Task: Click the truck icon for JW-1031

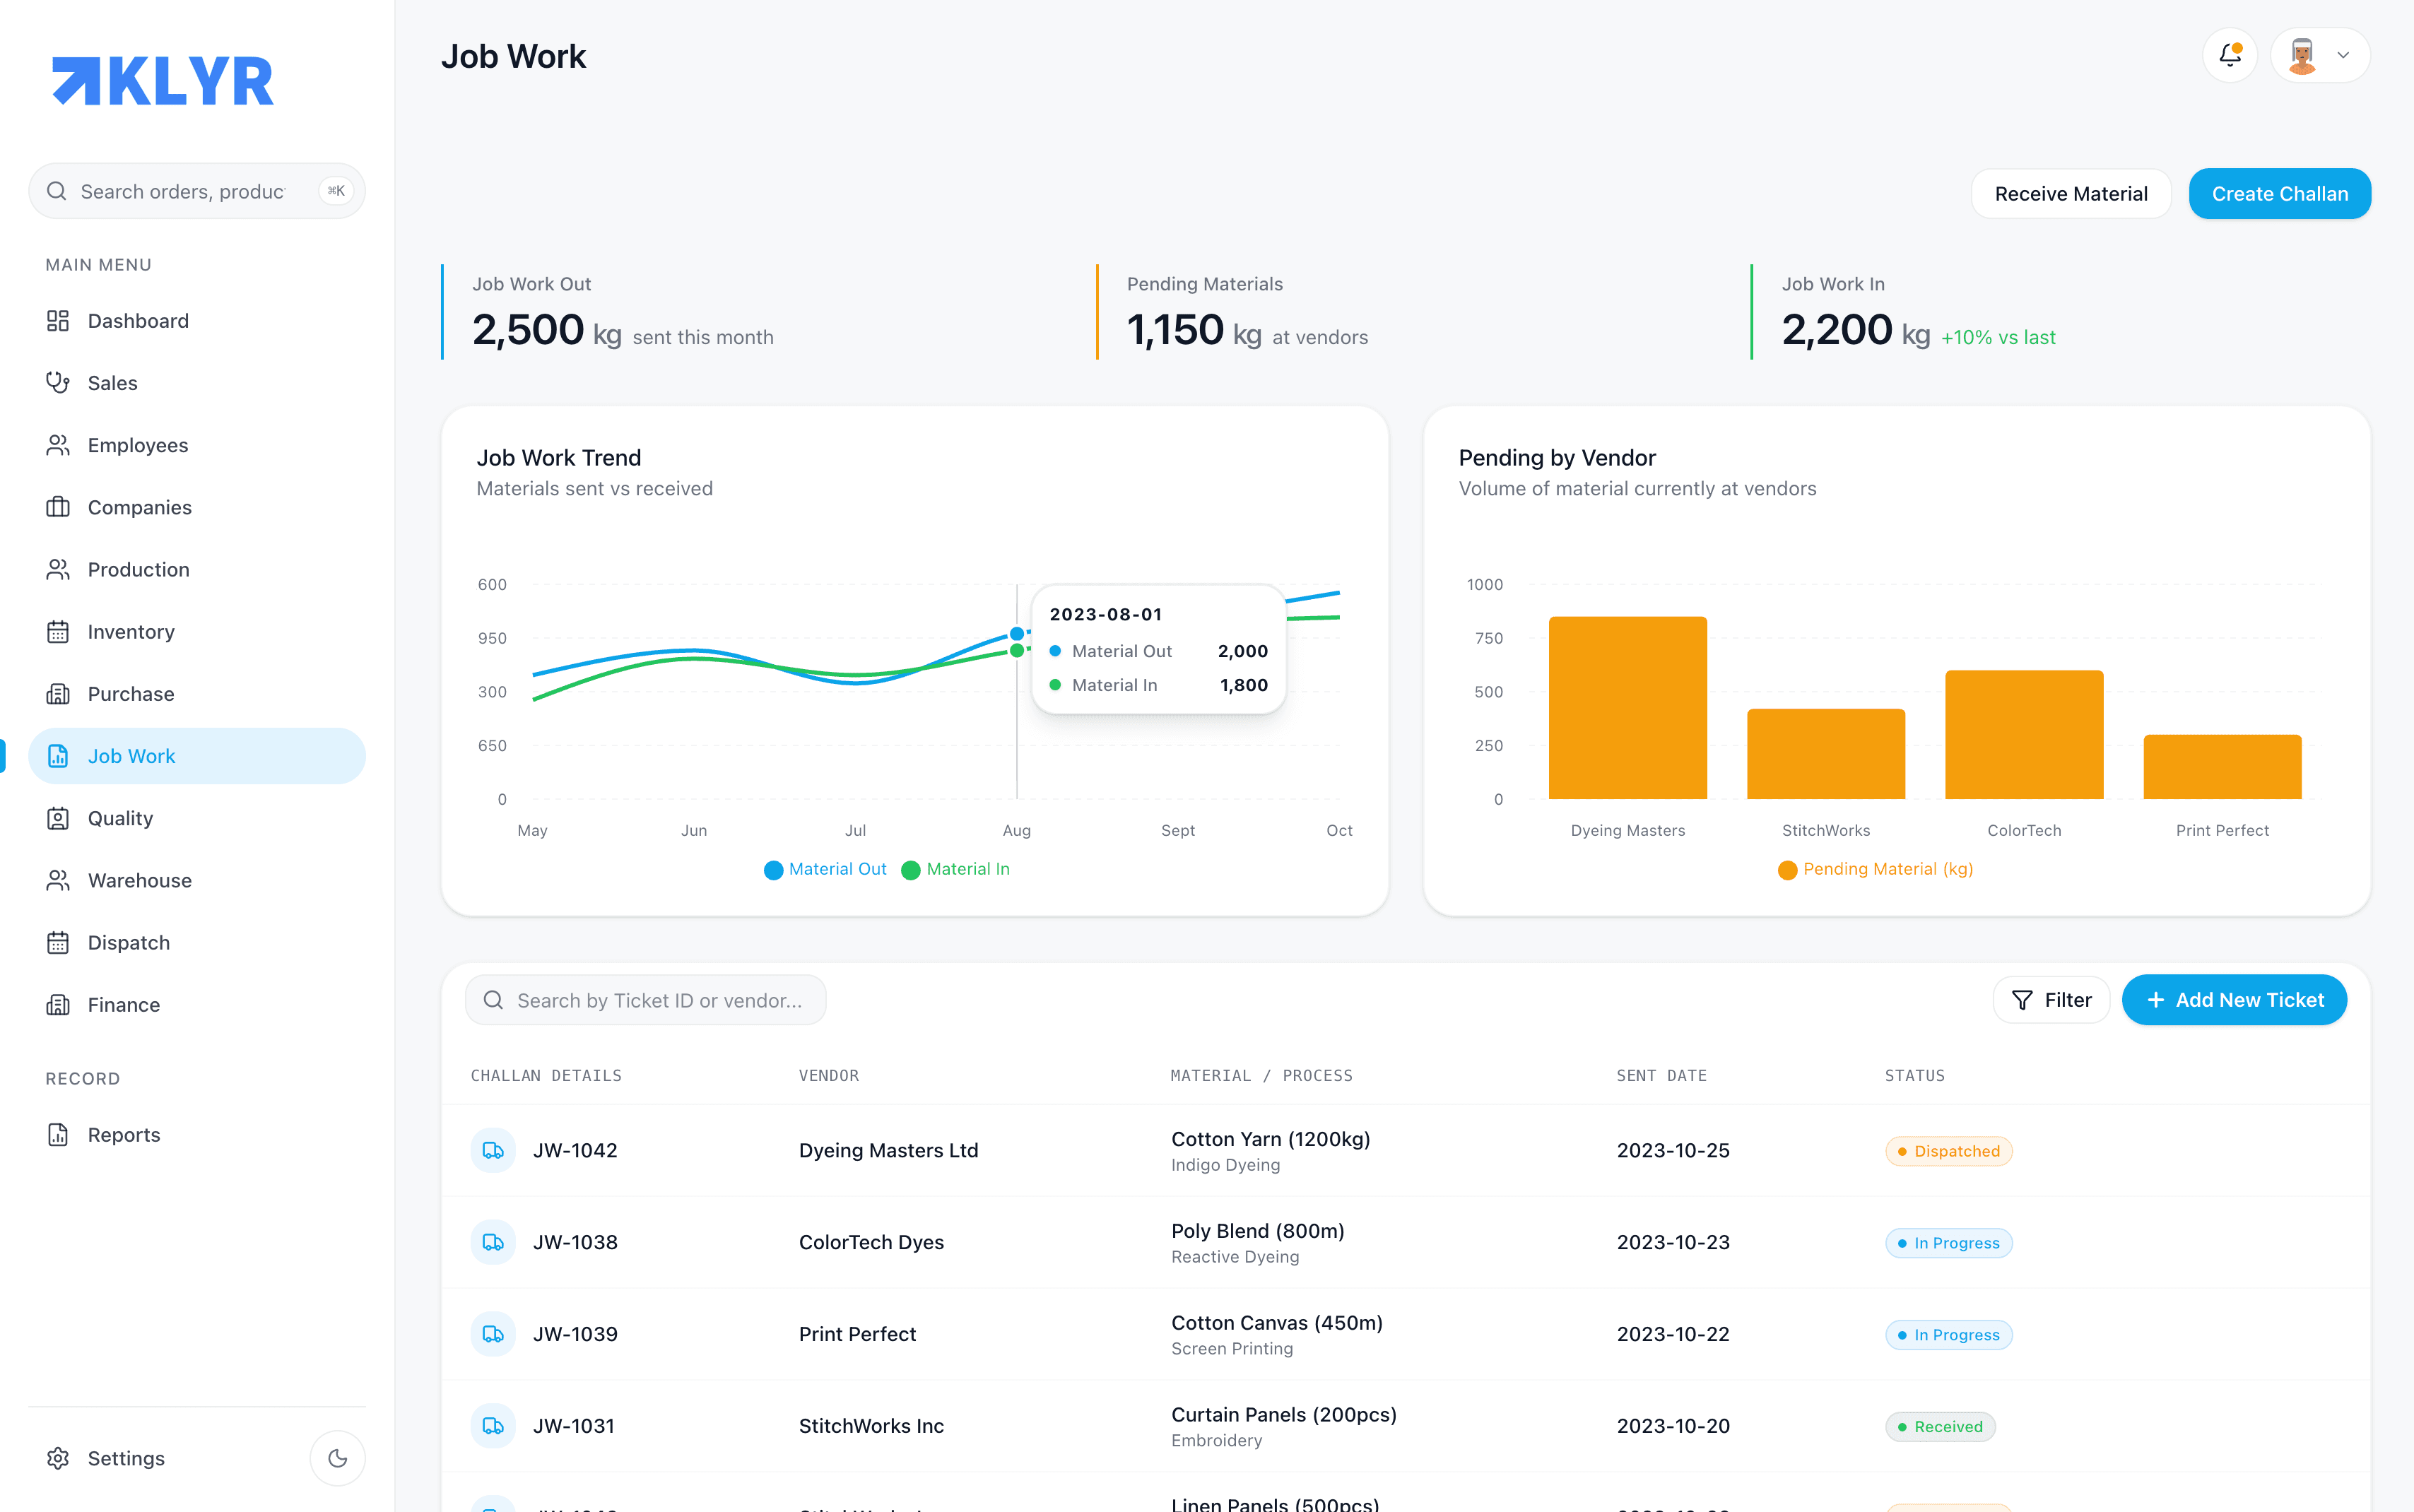Action: click(x=493, y=1426)
